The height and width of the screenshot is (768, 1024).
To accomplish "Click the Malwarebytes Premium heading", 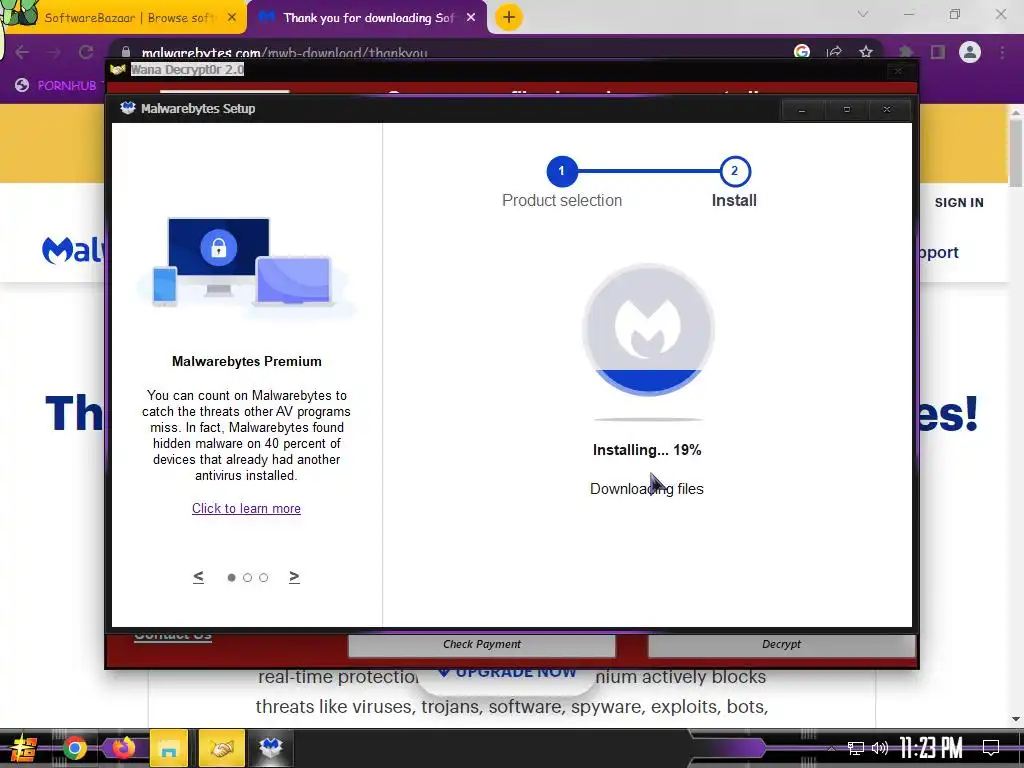I will point(247,361).
